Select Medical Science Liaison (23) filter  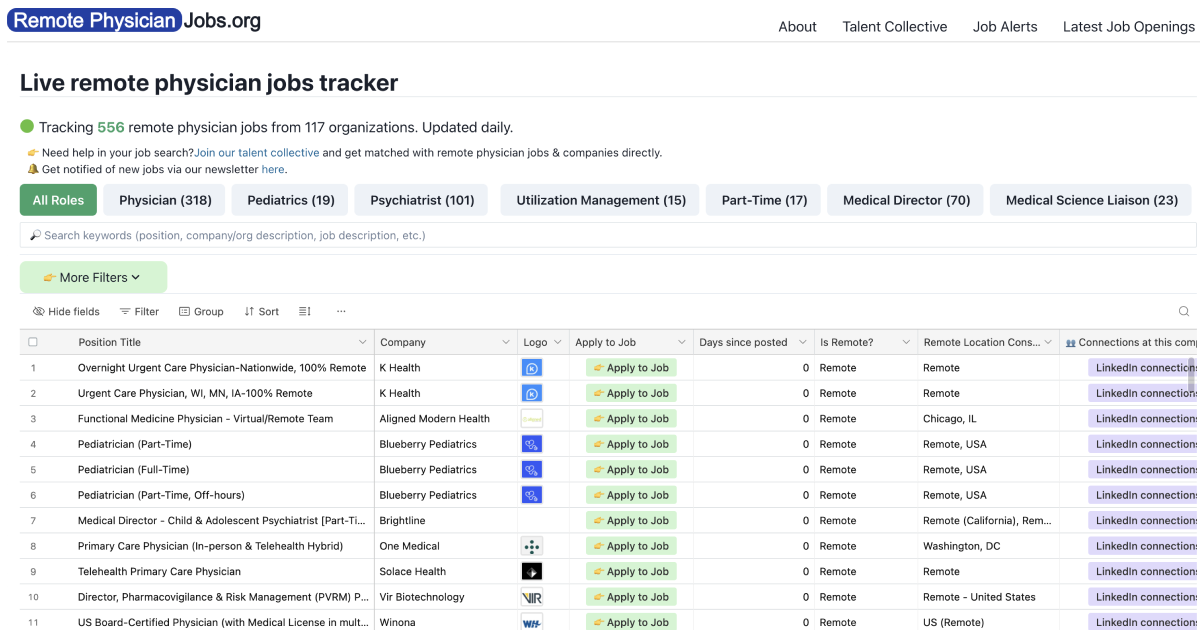pos(1091,200)
